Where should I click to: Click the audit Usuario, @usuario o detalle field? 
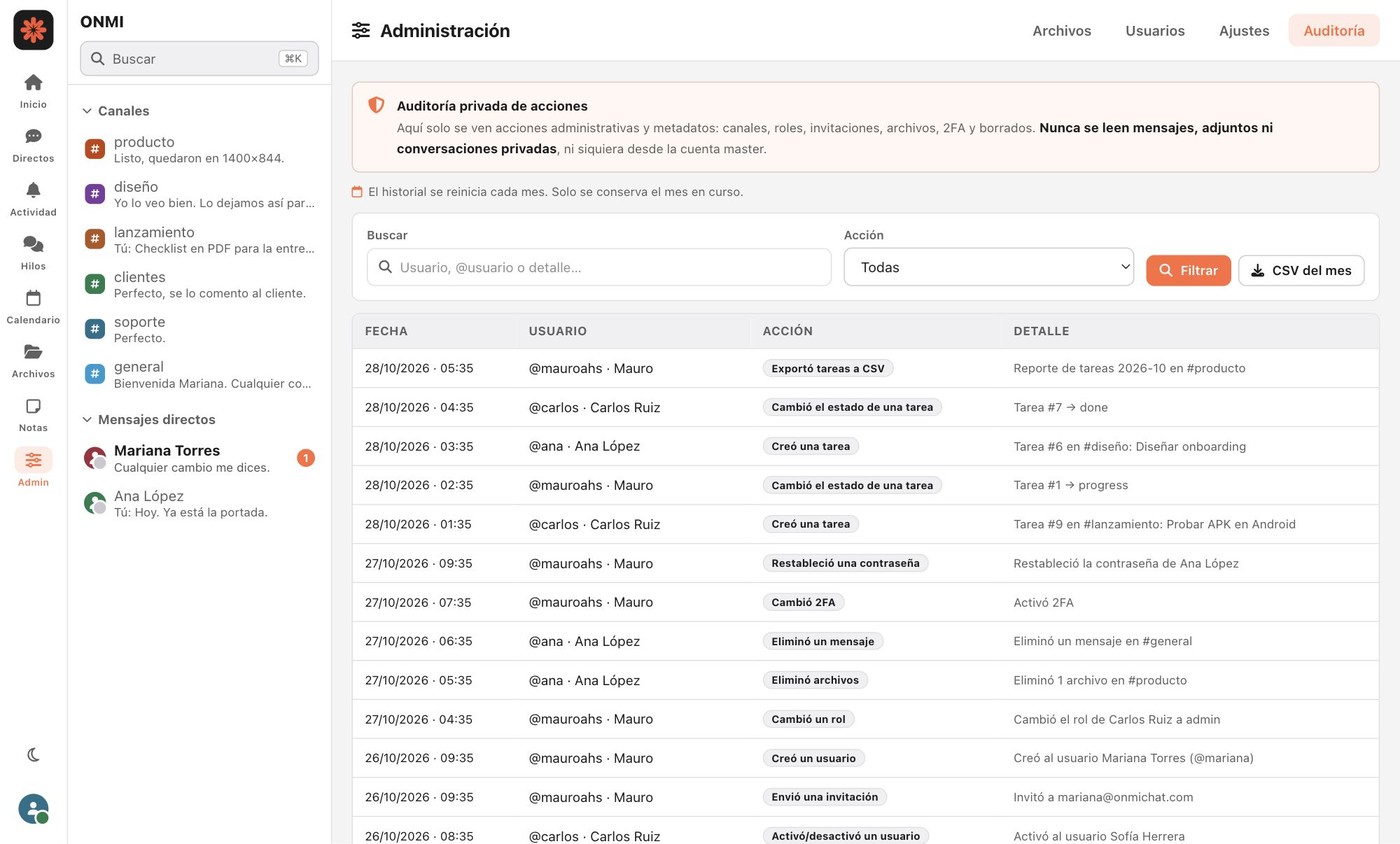click(598, 267)
